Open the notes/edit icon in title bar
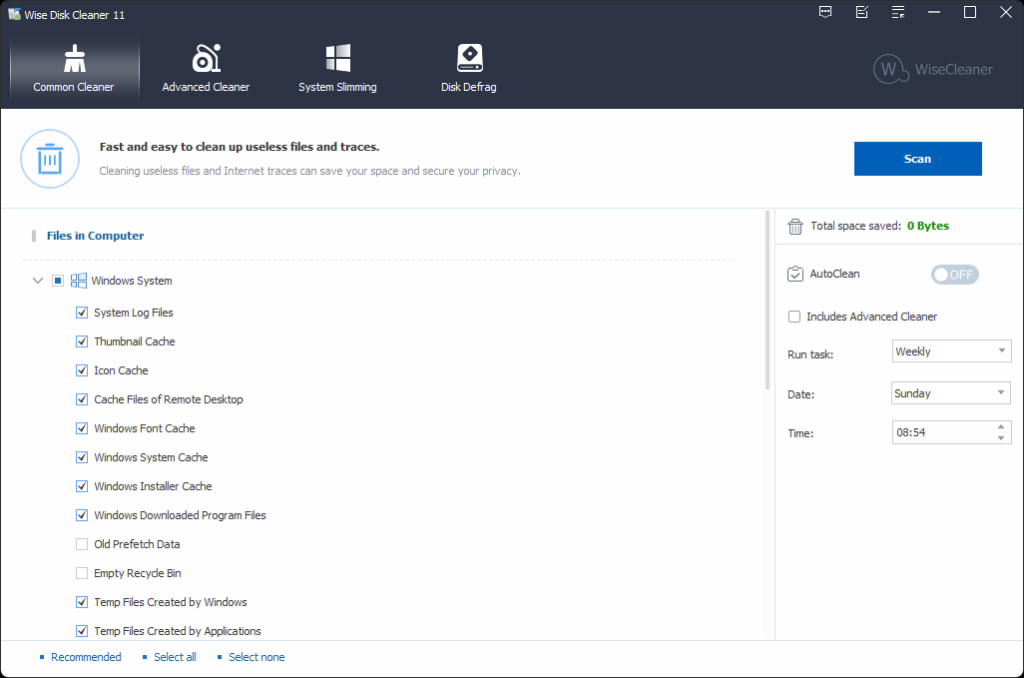The width and height of the screenshot is (1024, 678). 862,12
